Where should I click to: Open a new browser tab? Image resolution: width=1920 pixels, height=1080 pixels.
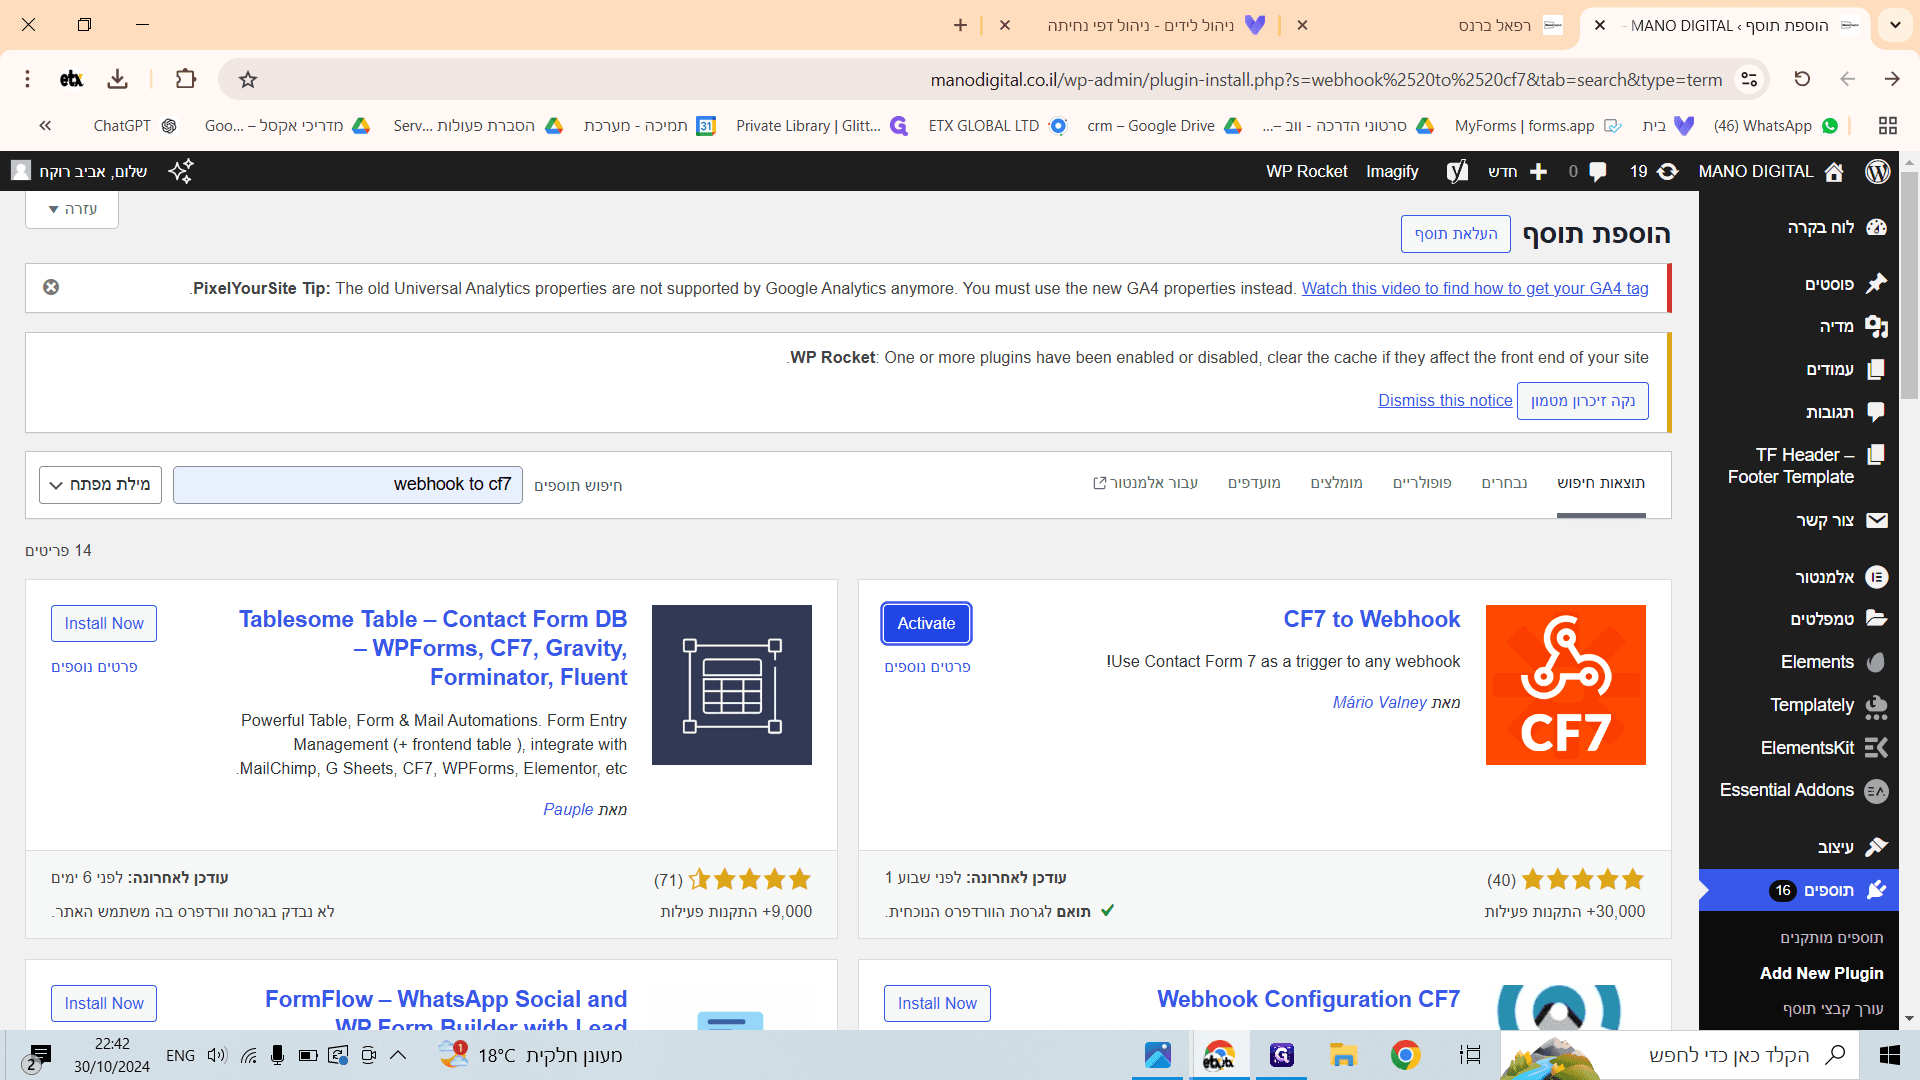pyautogui.click(x=960, y=25)
